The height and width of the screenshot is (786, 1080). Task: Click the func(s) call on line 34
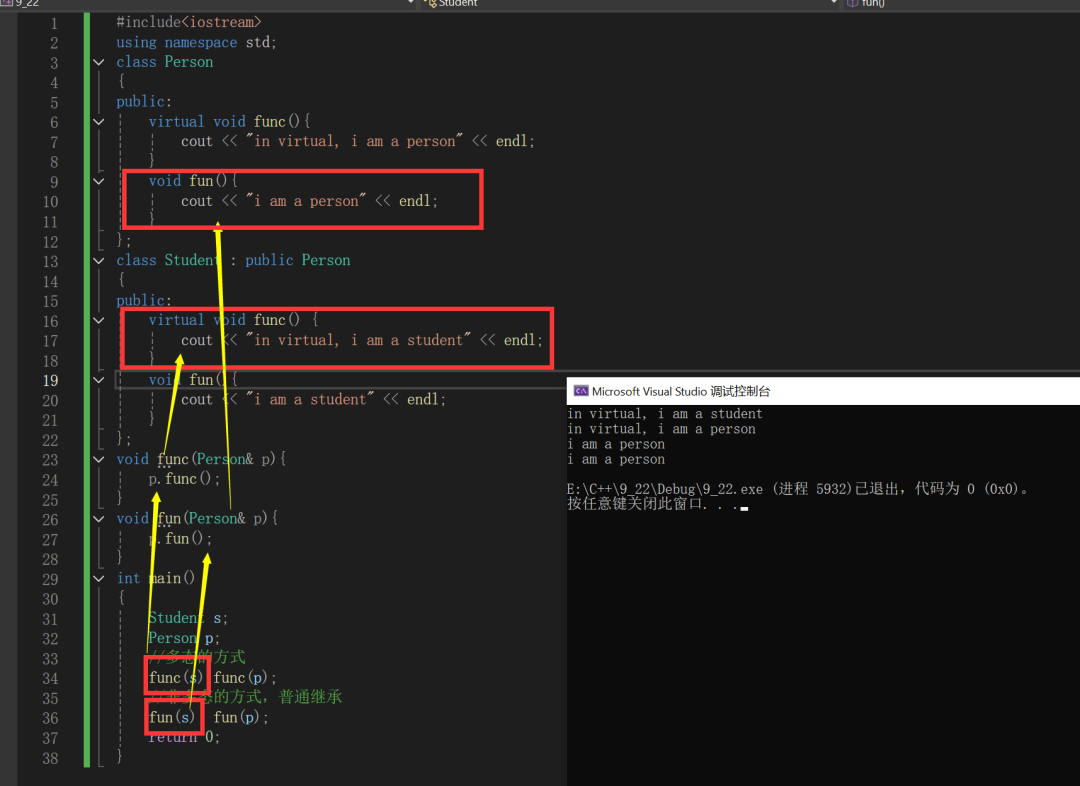point(176,678)
